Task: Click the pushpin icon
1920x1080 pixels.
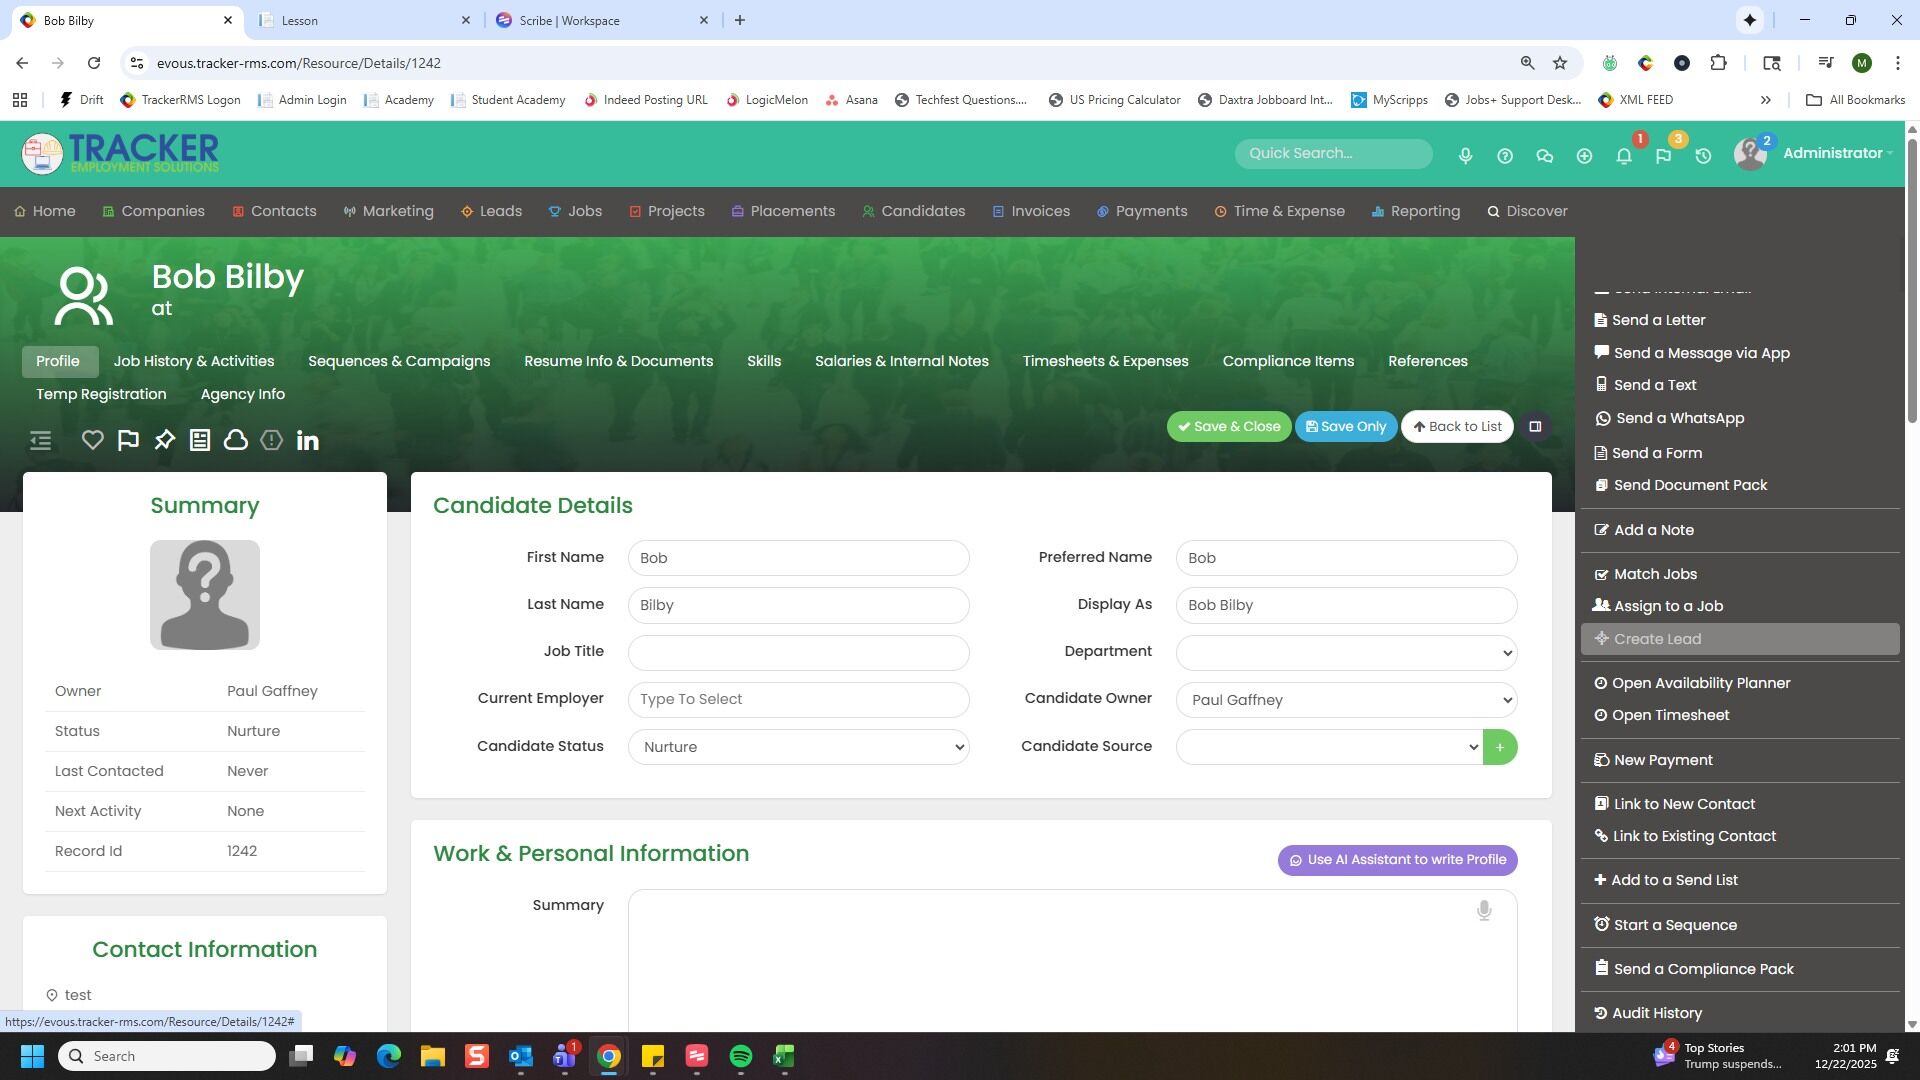Action: tap(164, 440)
